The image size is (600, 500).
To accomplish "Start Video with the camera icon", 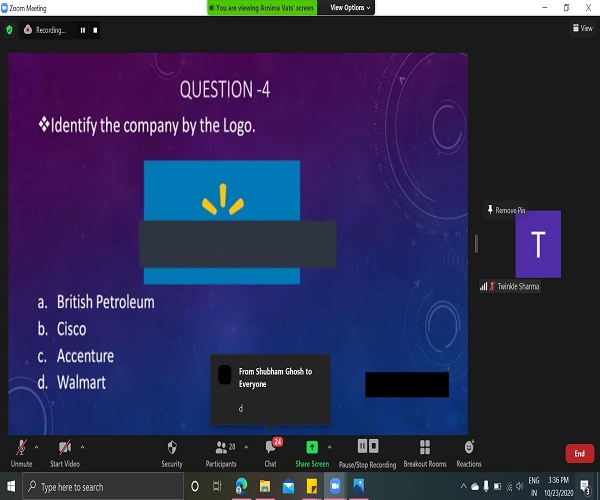I will pos(65,453).
